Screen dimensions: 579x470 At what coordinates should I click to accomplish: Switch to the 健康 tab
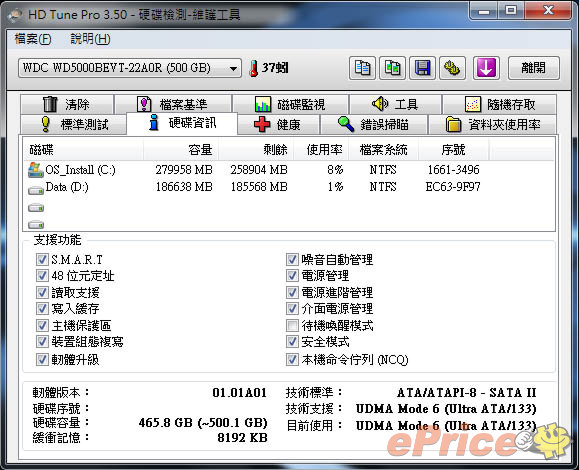tap(278, 124)
